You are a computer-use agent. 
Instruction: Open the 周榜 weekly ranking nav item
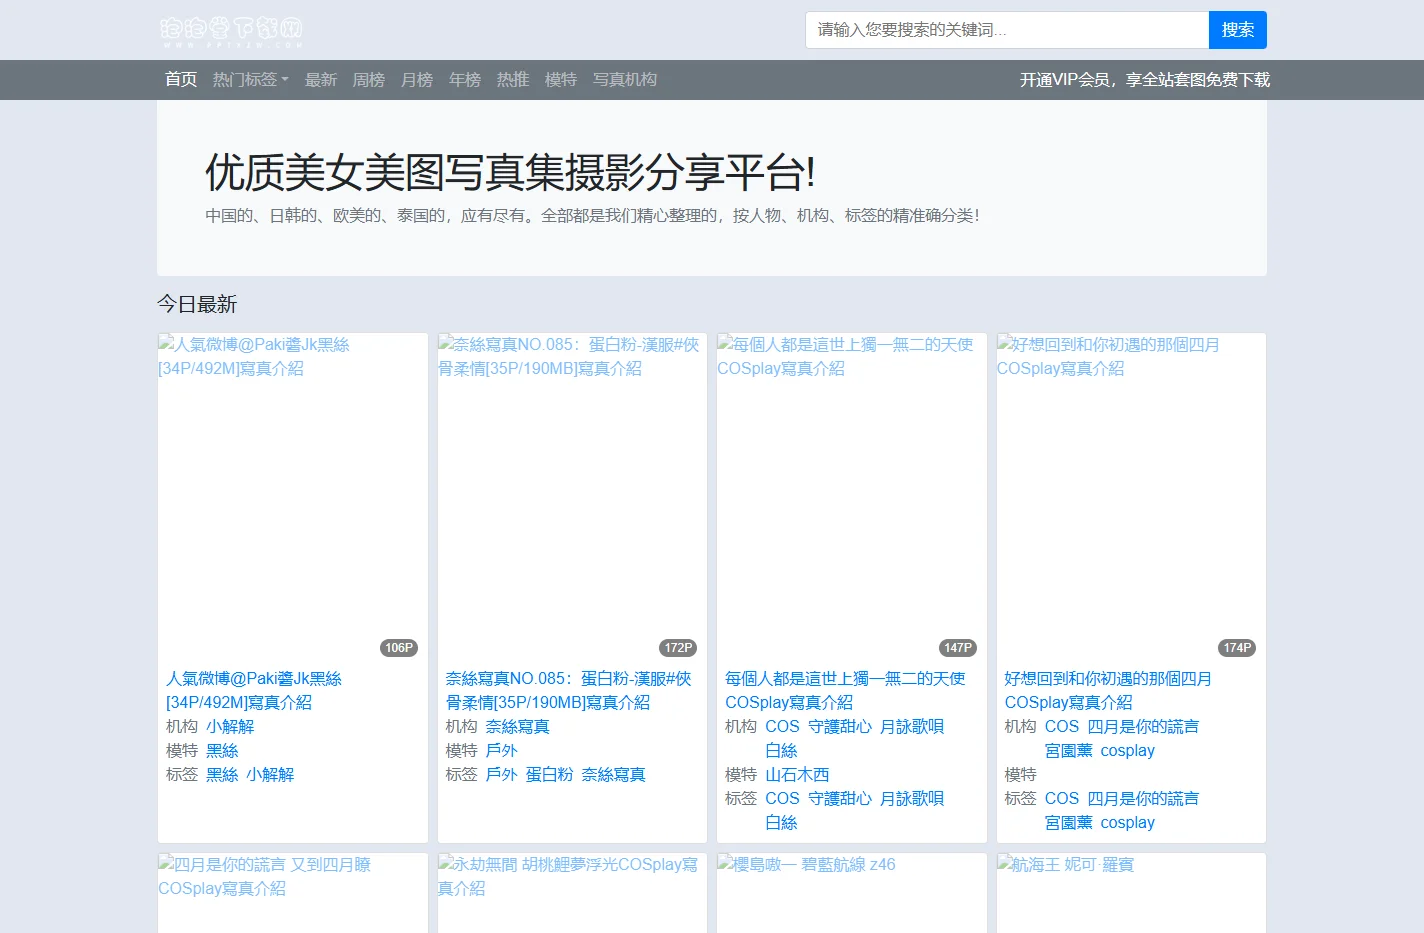369,80
